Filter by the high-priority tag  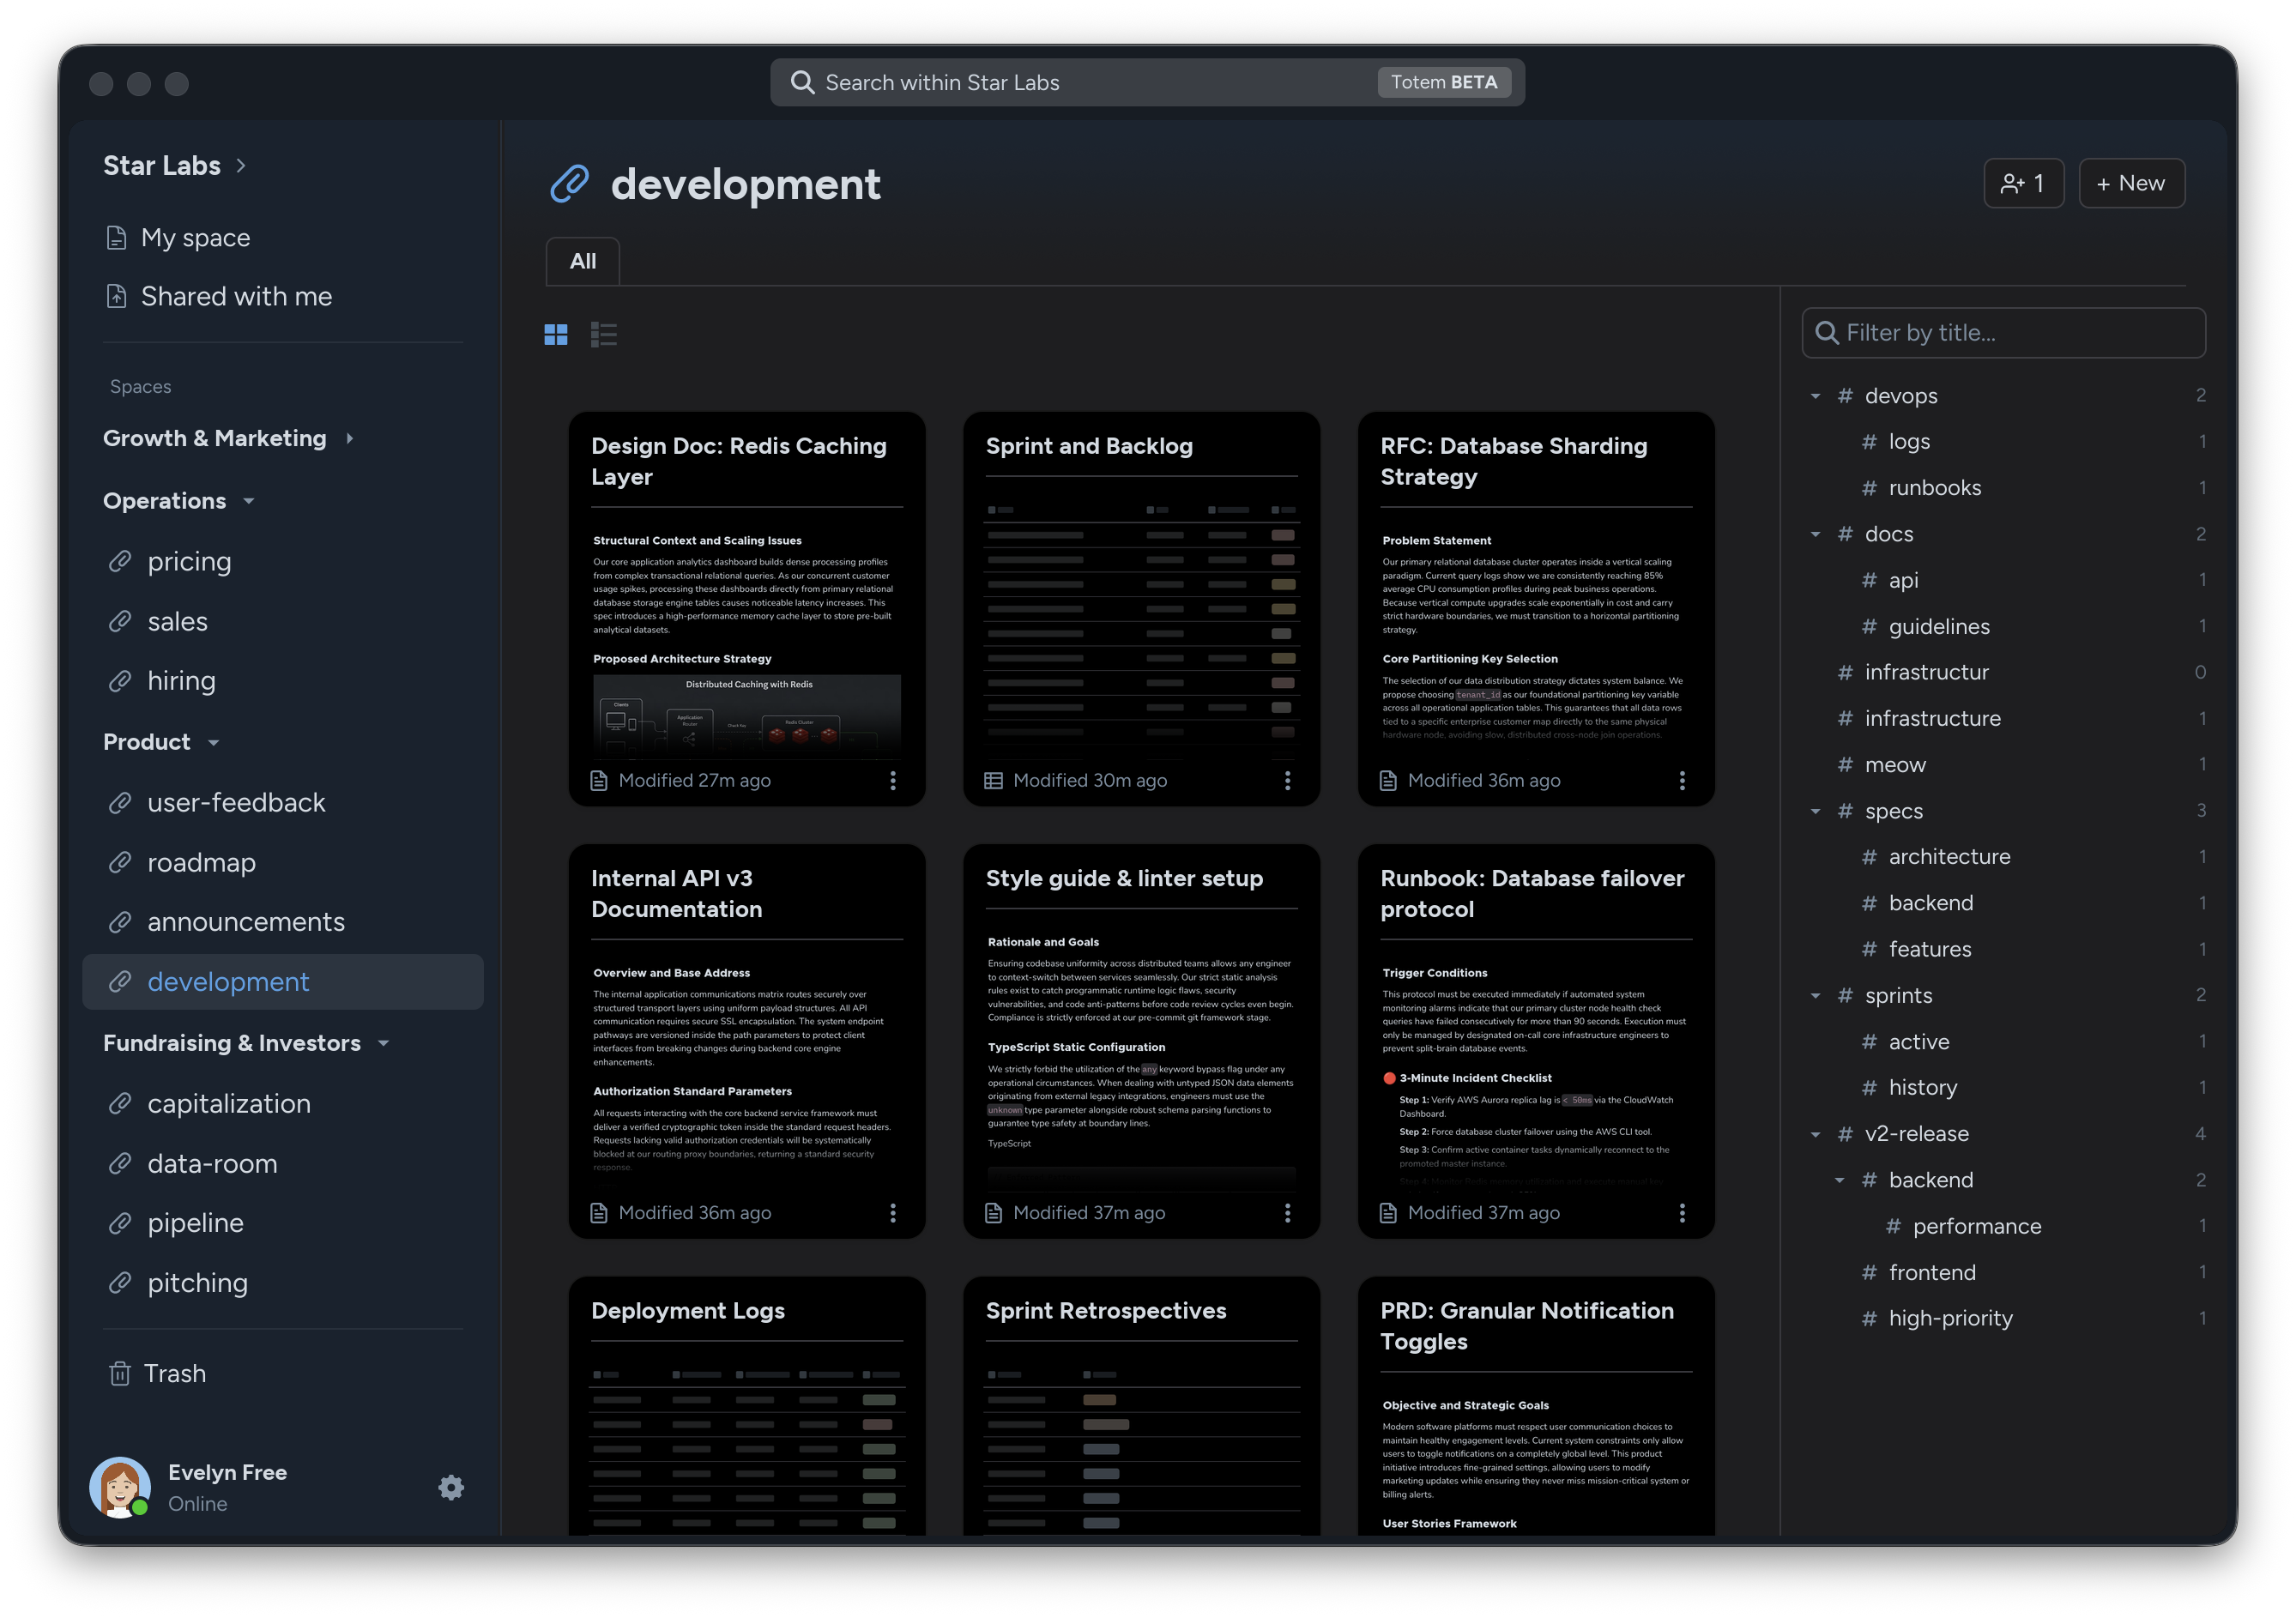coord(1950,1318)
